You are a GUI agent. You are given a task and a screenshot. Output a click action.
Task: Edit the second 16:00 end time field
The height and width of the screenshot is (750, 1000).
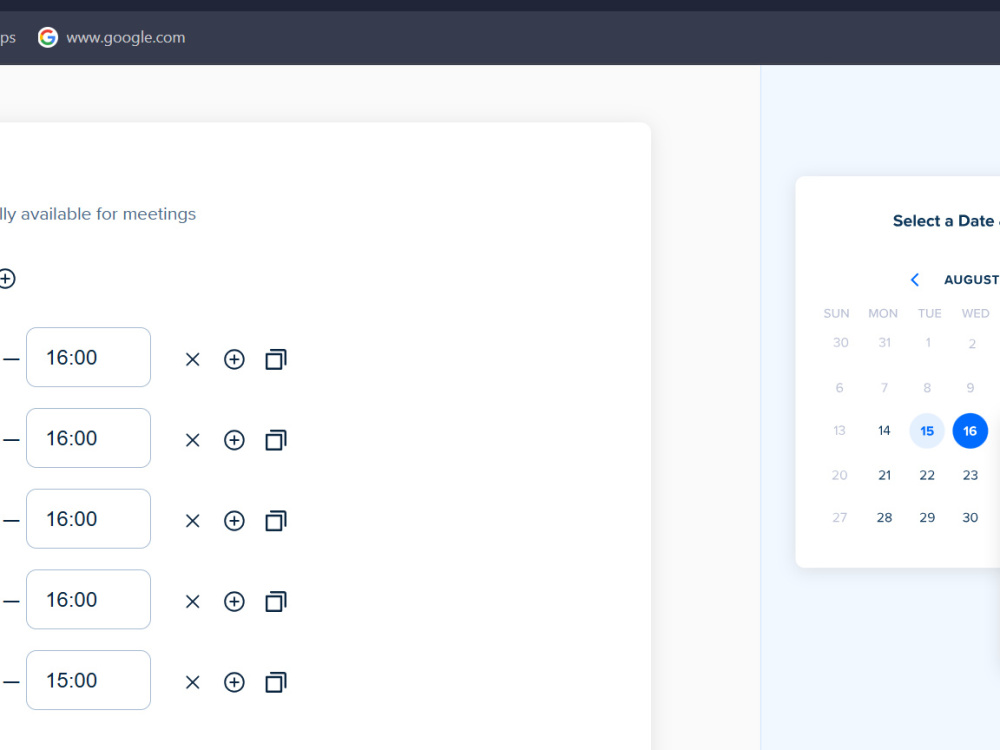[x=89, y=438]
